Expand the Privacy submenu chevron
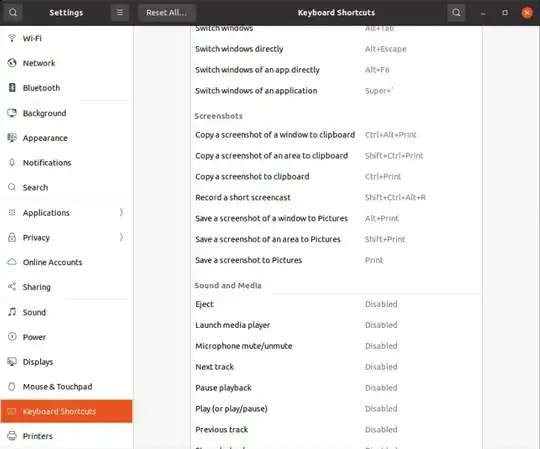 click(x=121, y=237)
